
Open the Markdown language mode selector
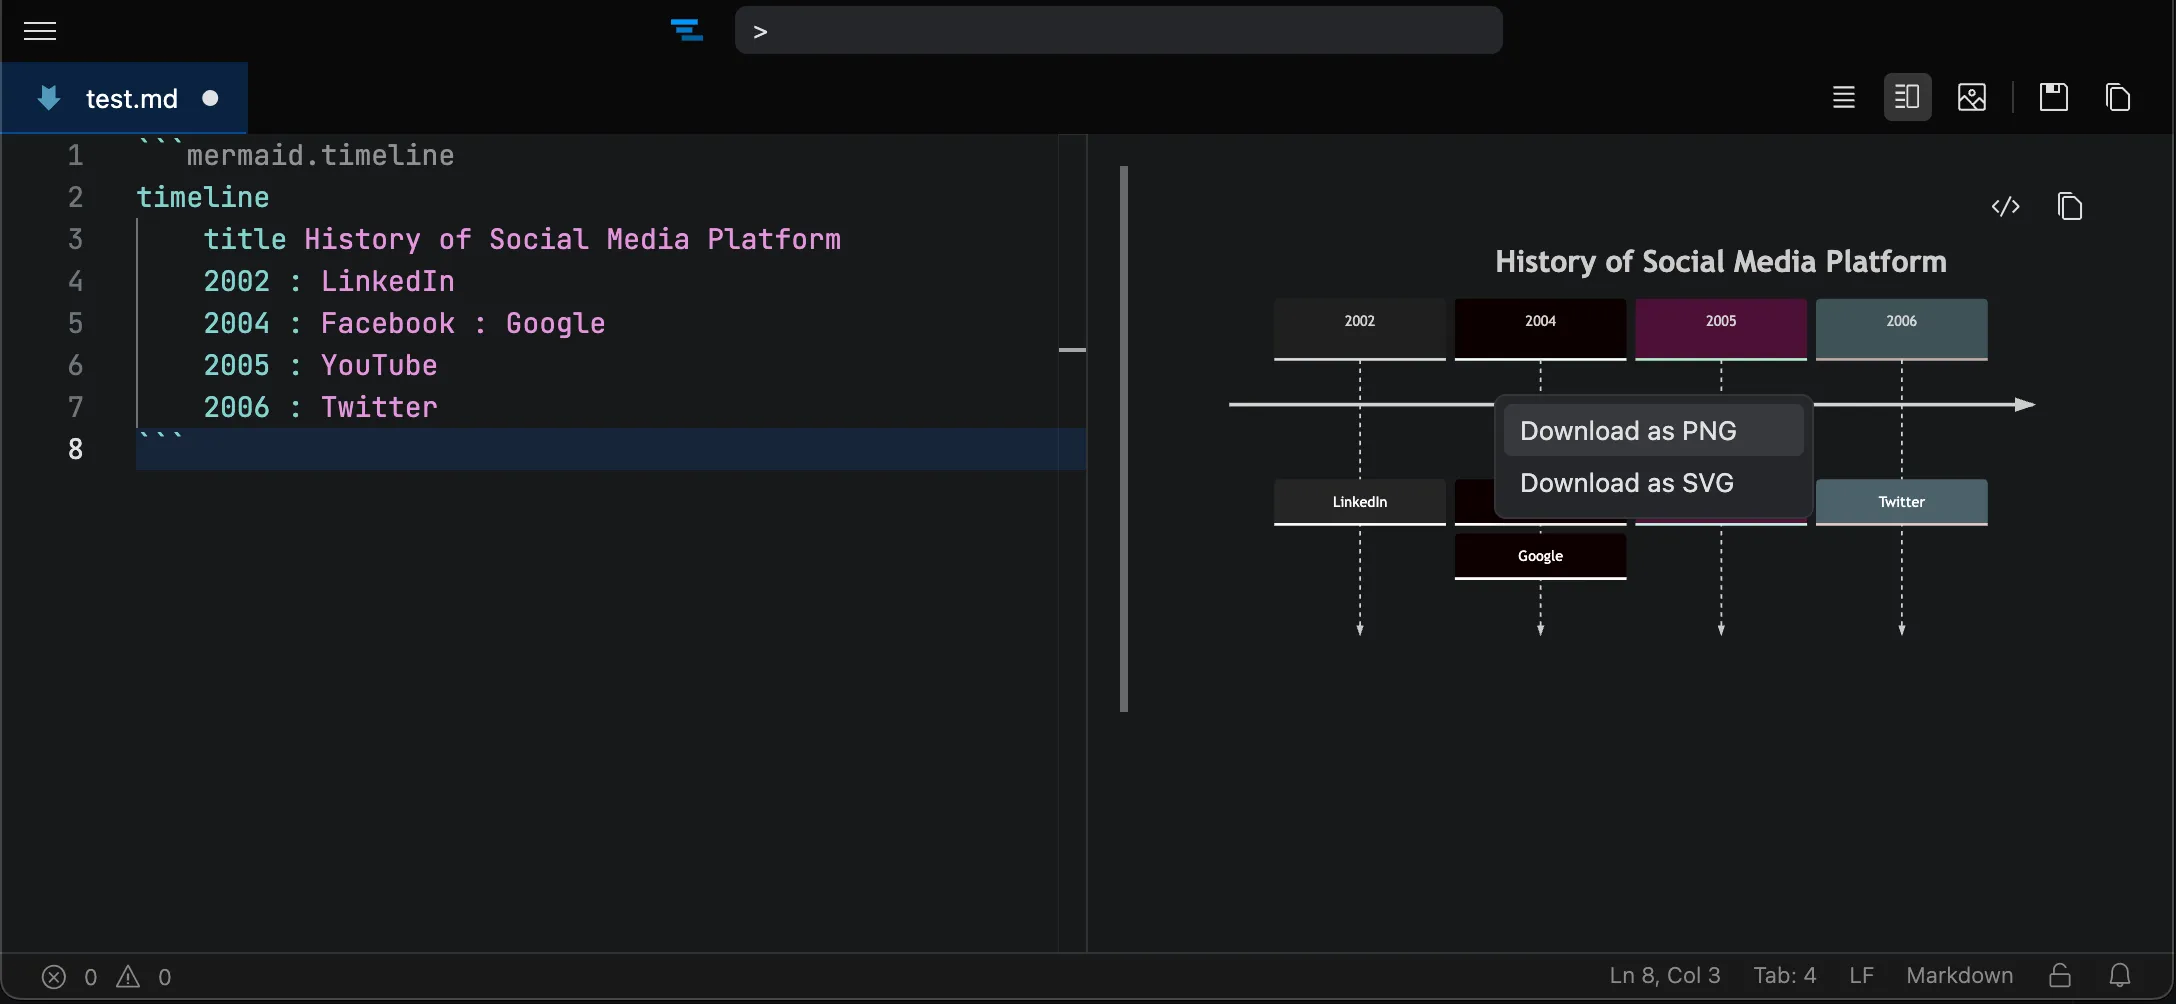(1959, 975)
